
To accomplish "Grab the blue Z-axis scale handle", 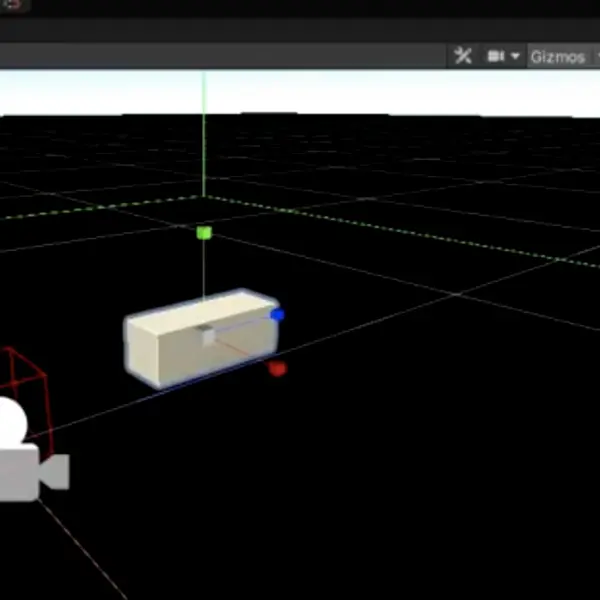I will (x=277, y=315).
